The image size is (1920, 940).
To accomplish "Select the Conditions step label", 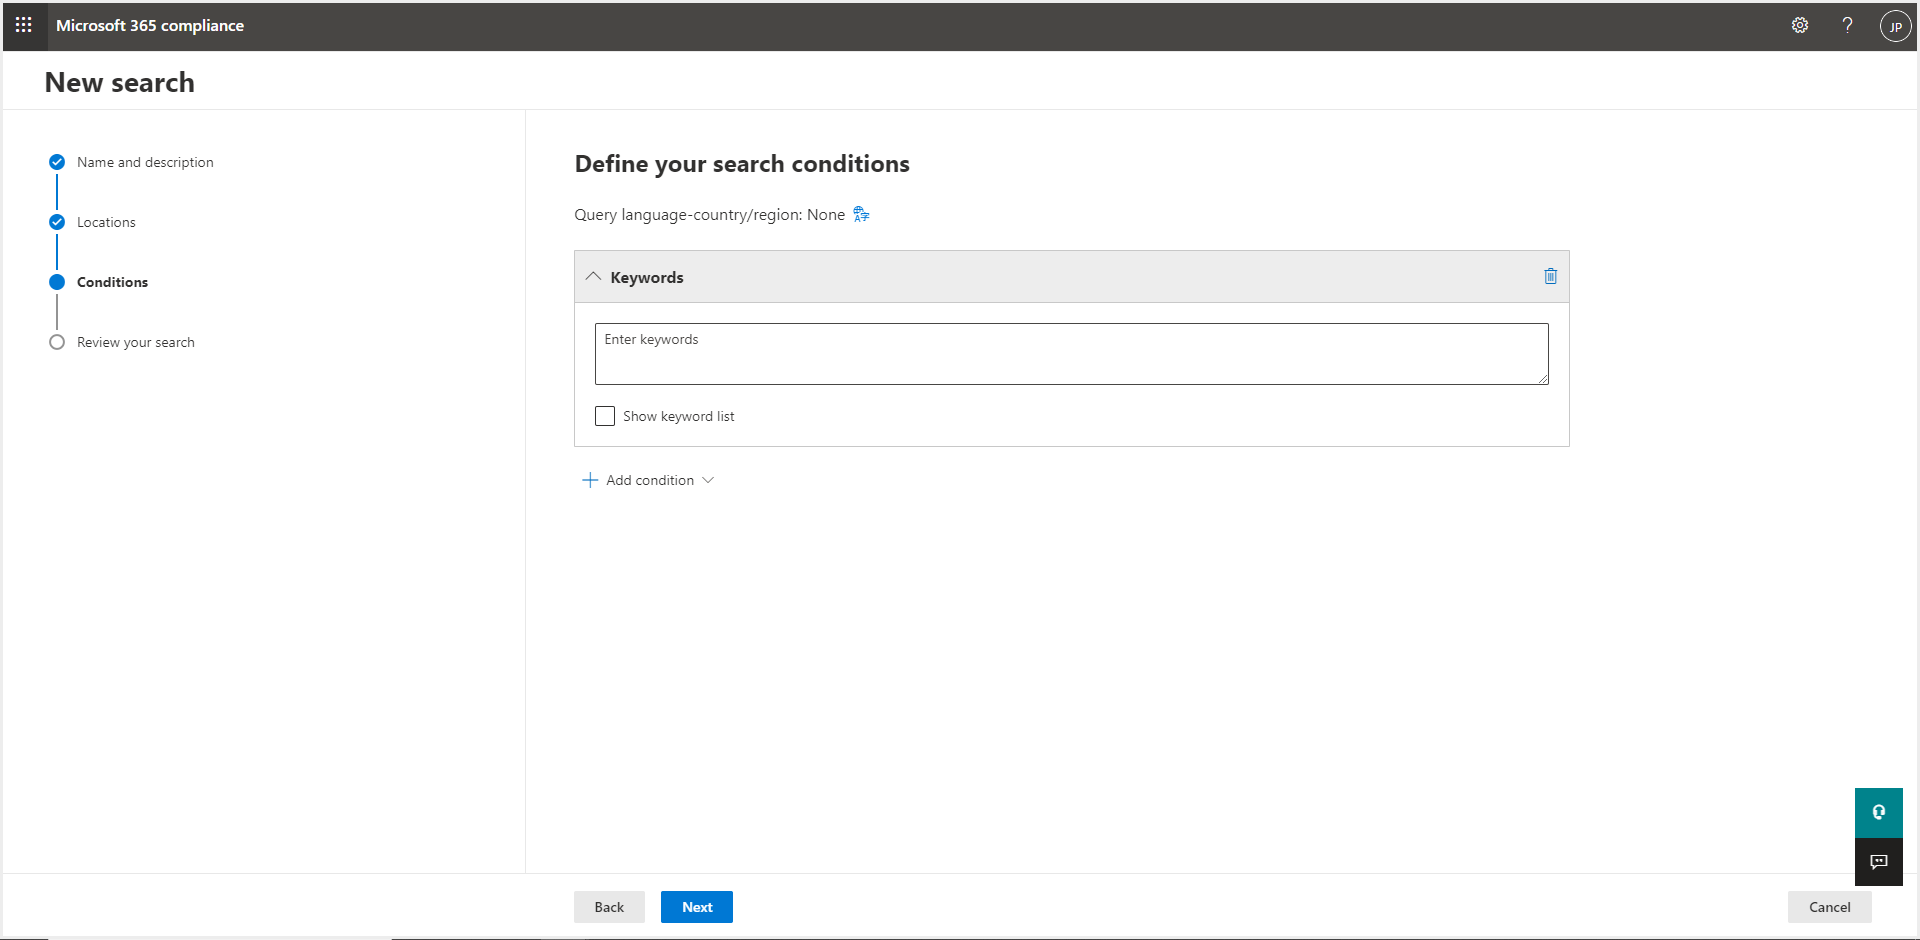I will click(x=112, y=282).
